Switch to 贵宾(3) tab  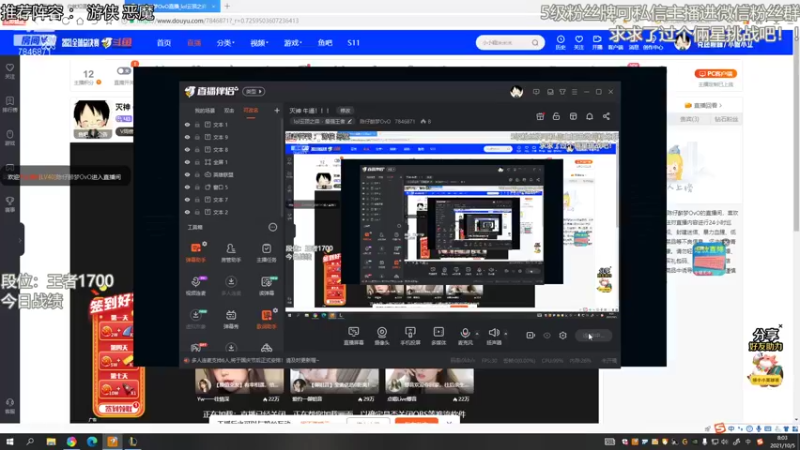click(689, 119)
